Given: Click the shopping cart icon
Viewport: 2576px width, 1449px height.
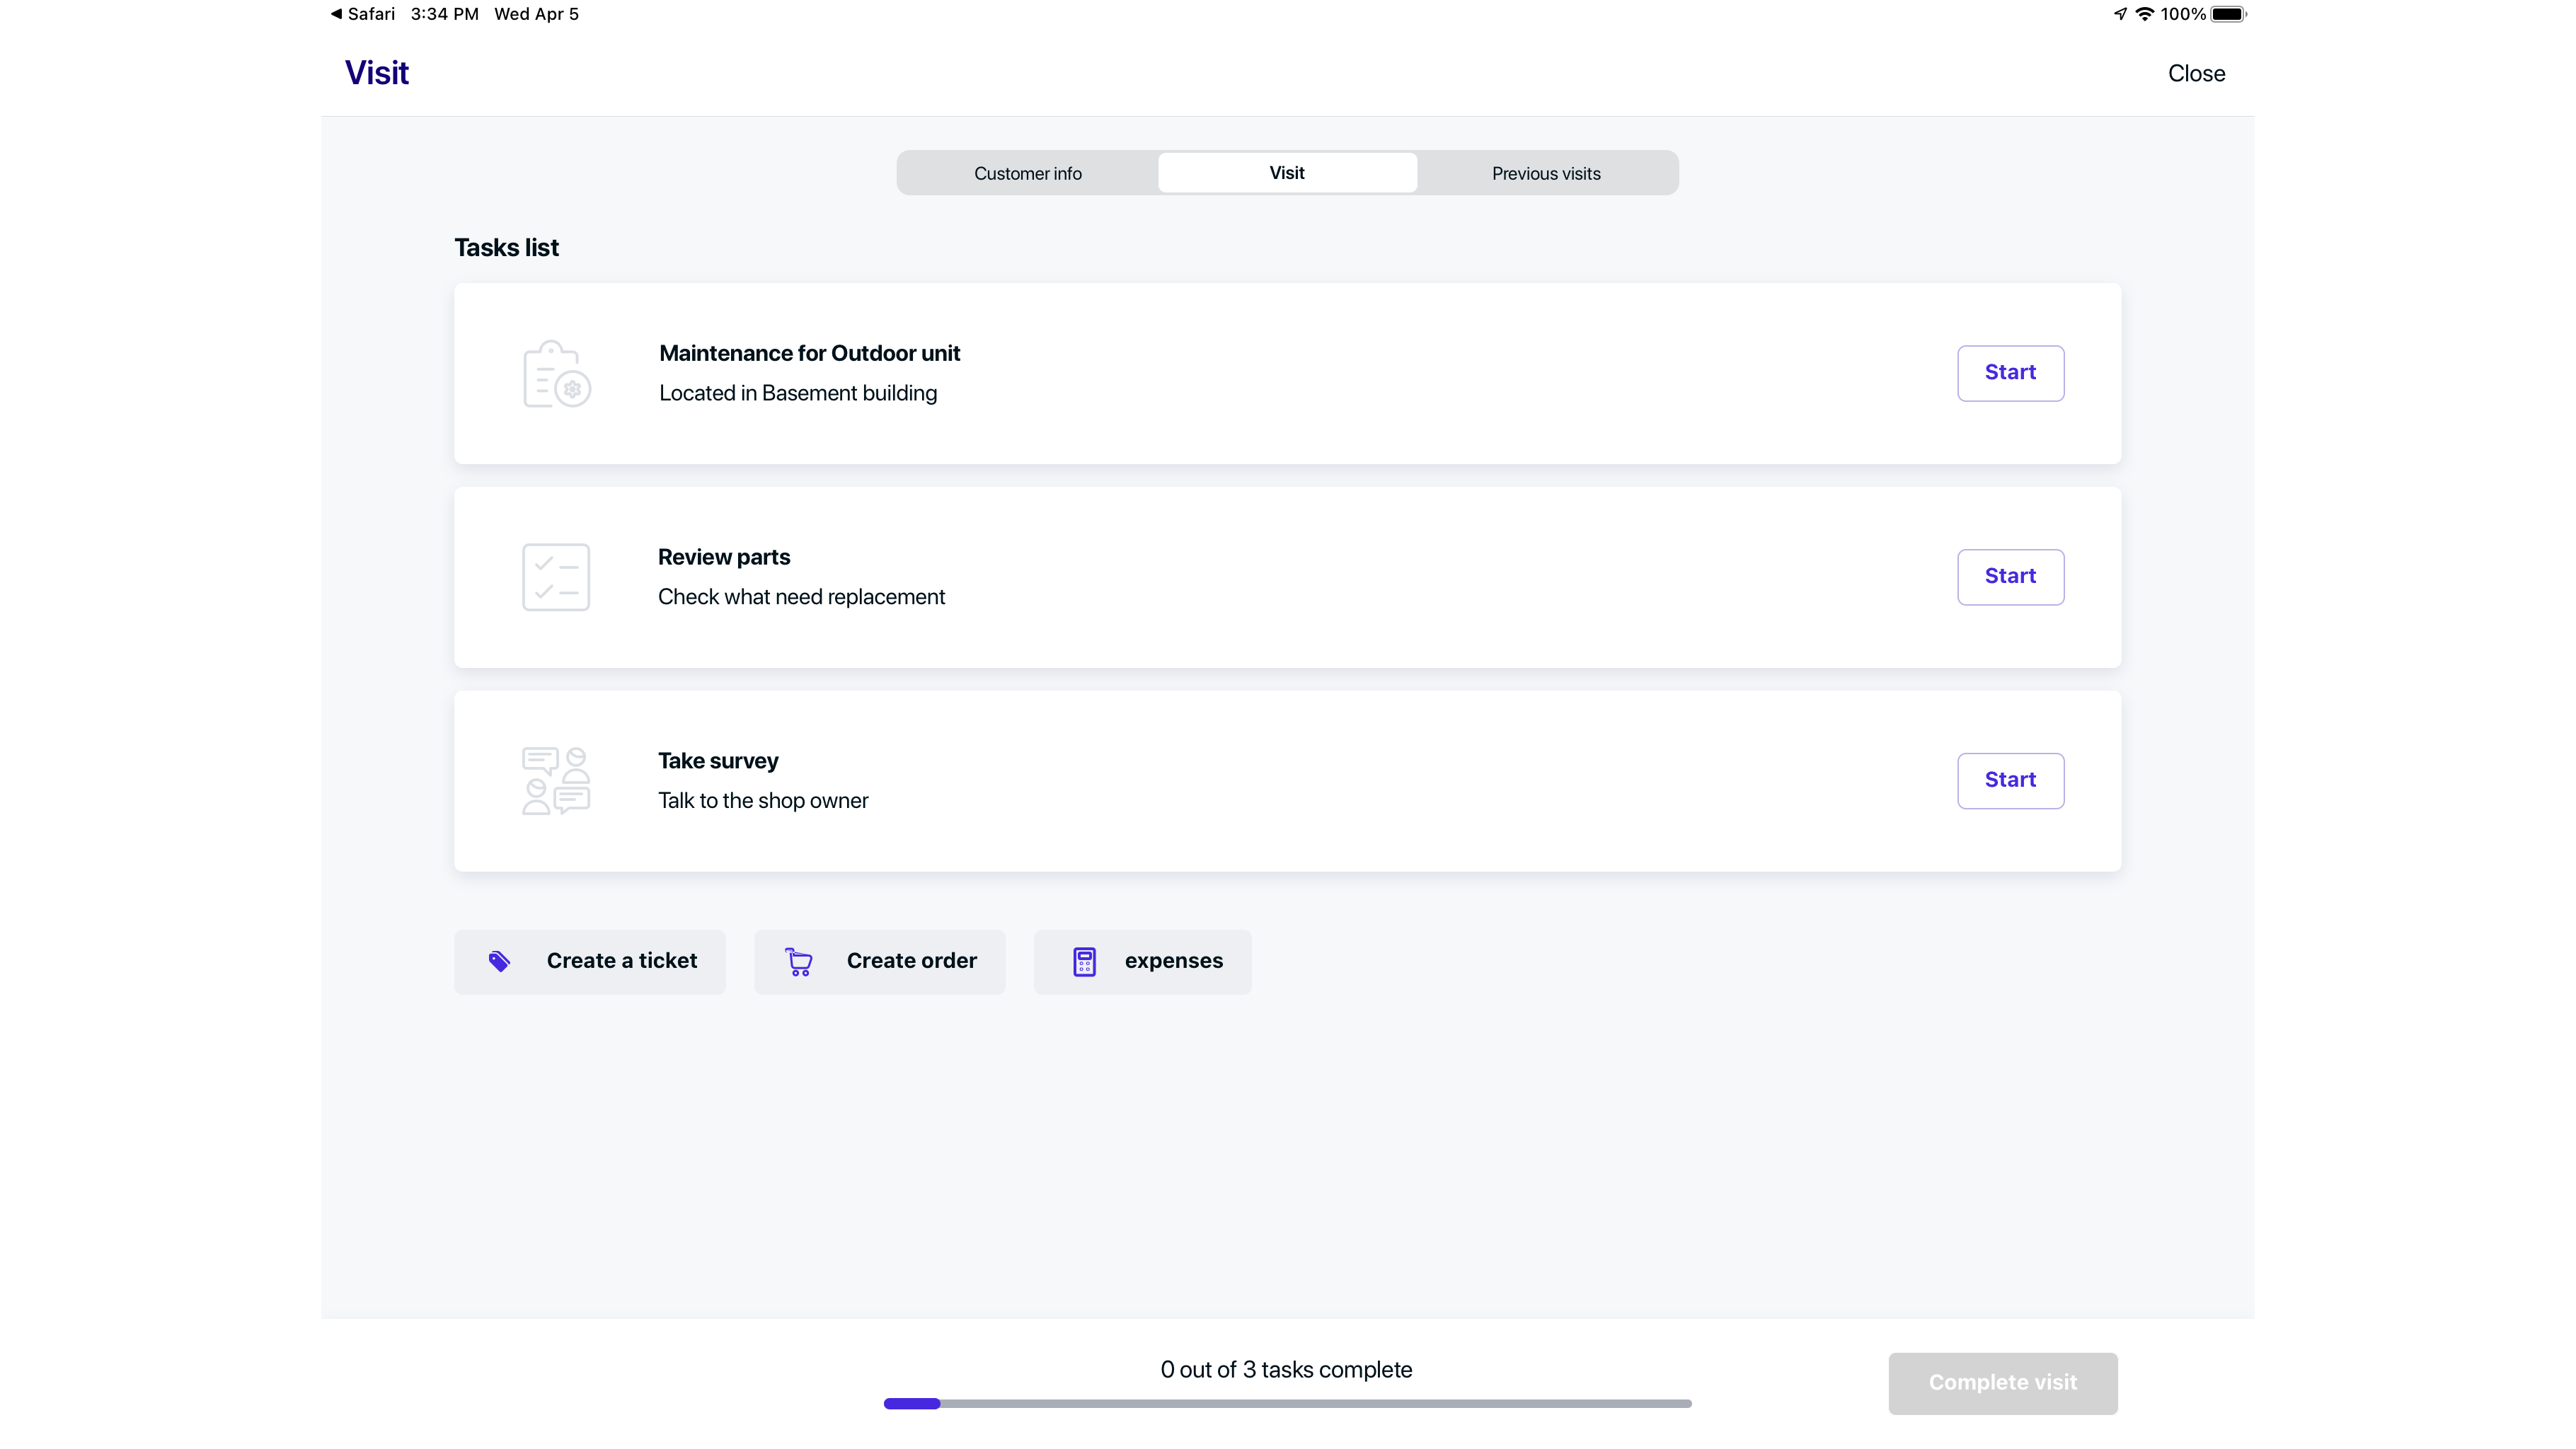Looking at the screenshot, I should 799,962.
